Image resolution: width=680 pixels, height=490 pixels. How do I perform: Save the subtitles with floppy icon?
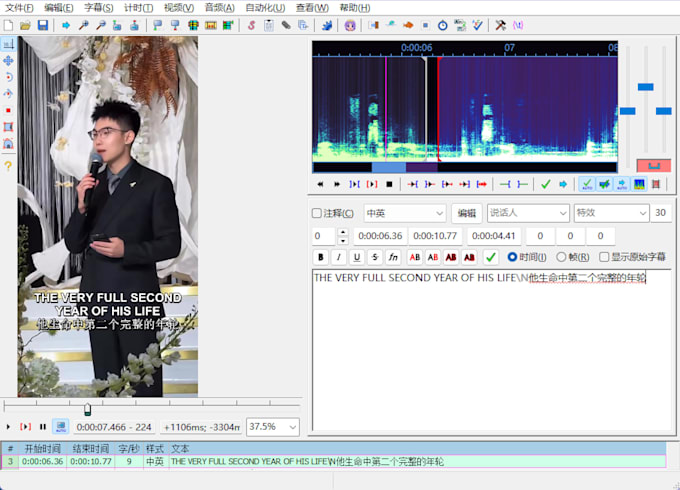(42, 25)
